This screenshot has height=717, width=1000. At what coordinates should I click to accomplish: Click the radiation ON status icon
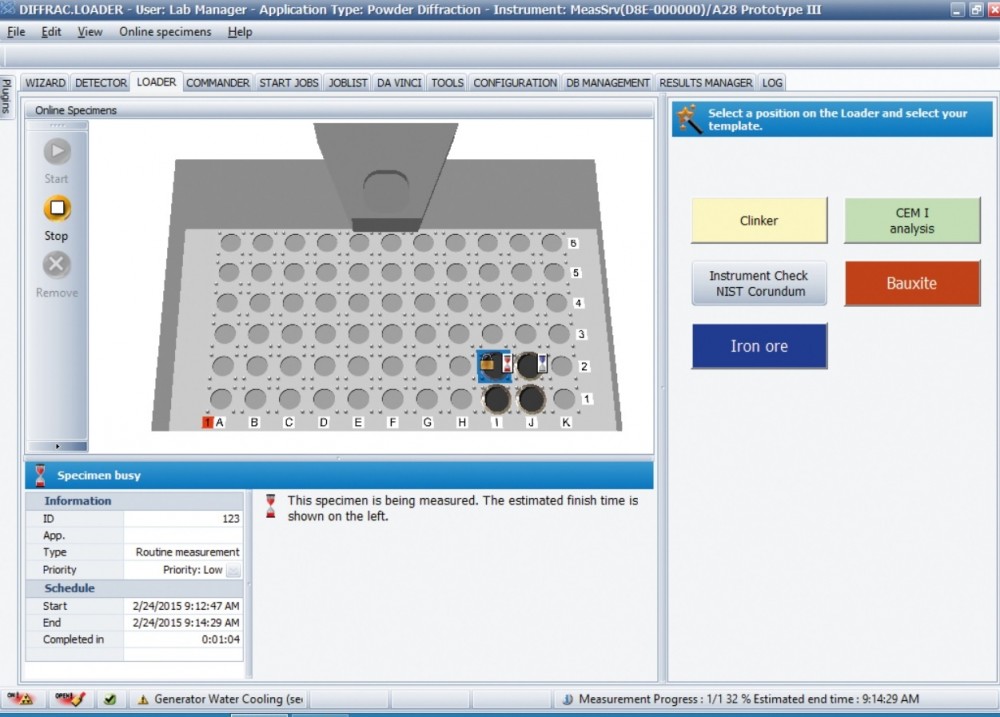coord(20,699)
